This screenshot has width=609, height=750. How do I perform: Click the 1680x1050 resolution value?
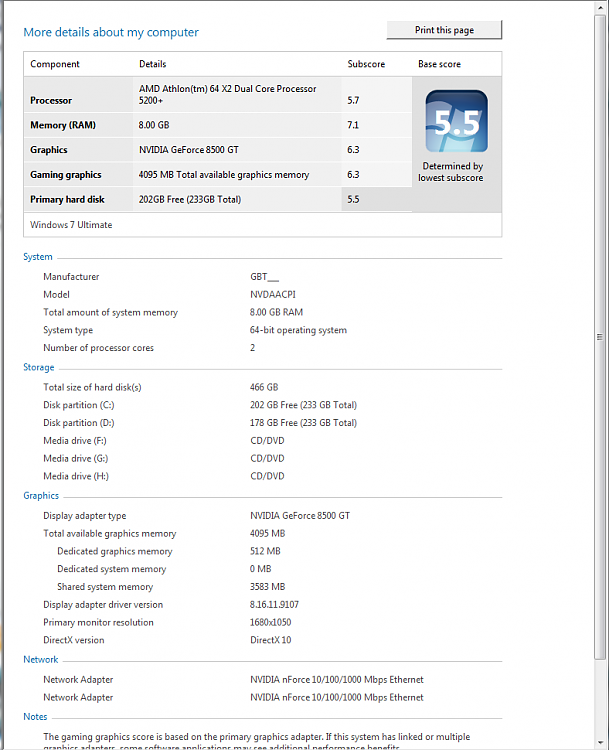270,622
